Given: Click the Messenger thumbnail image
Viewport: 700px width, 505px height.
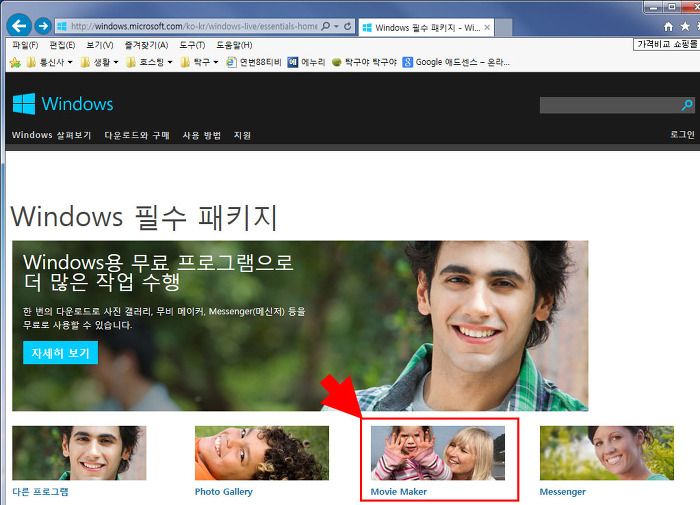Looking at the screenshot, I should [x=607, y=453].
